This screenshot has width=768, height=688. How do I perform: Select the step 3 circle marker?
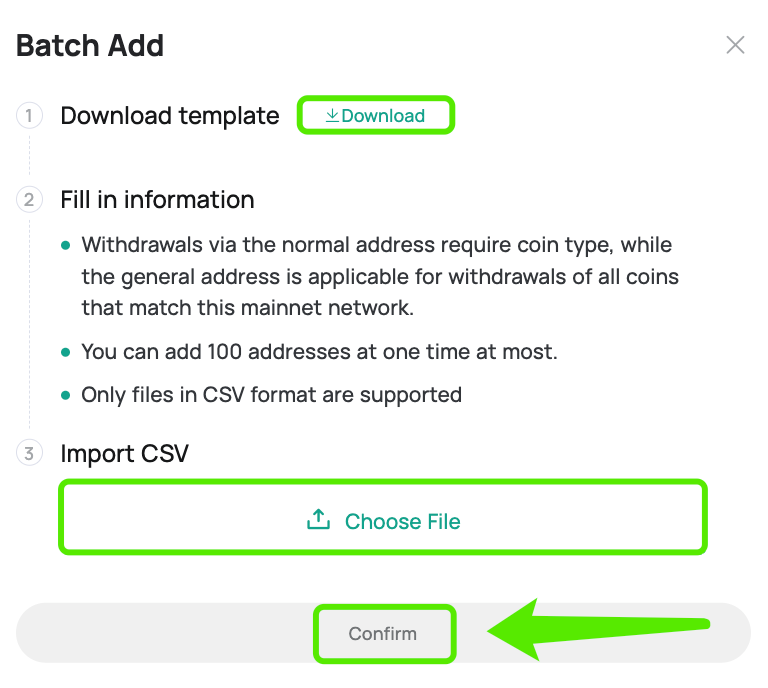[29, 453]
